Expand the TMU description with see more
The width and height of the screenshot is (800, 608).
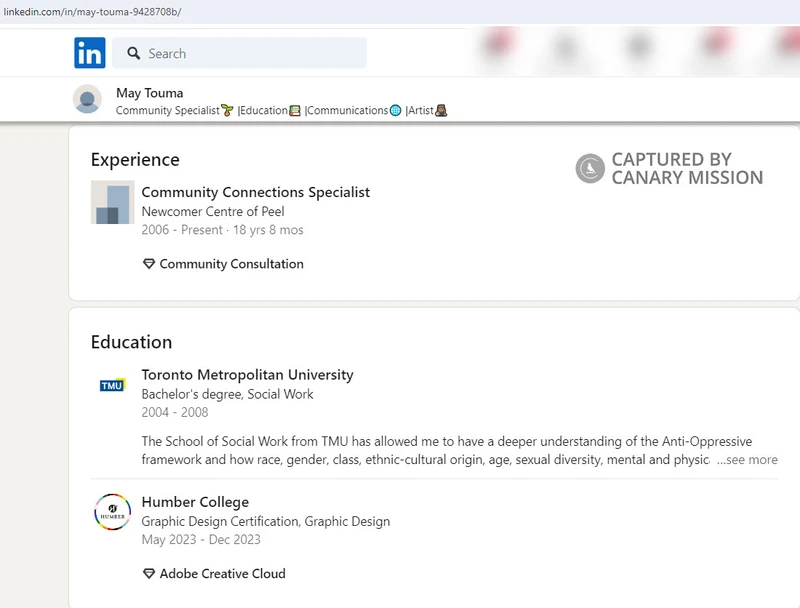(x=750, y=460)
